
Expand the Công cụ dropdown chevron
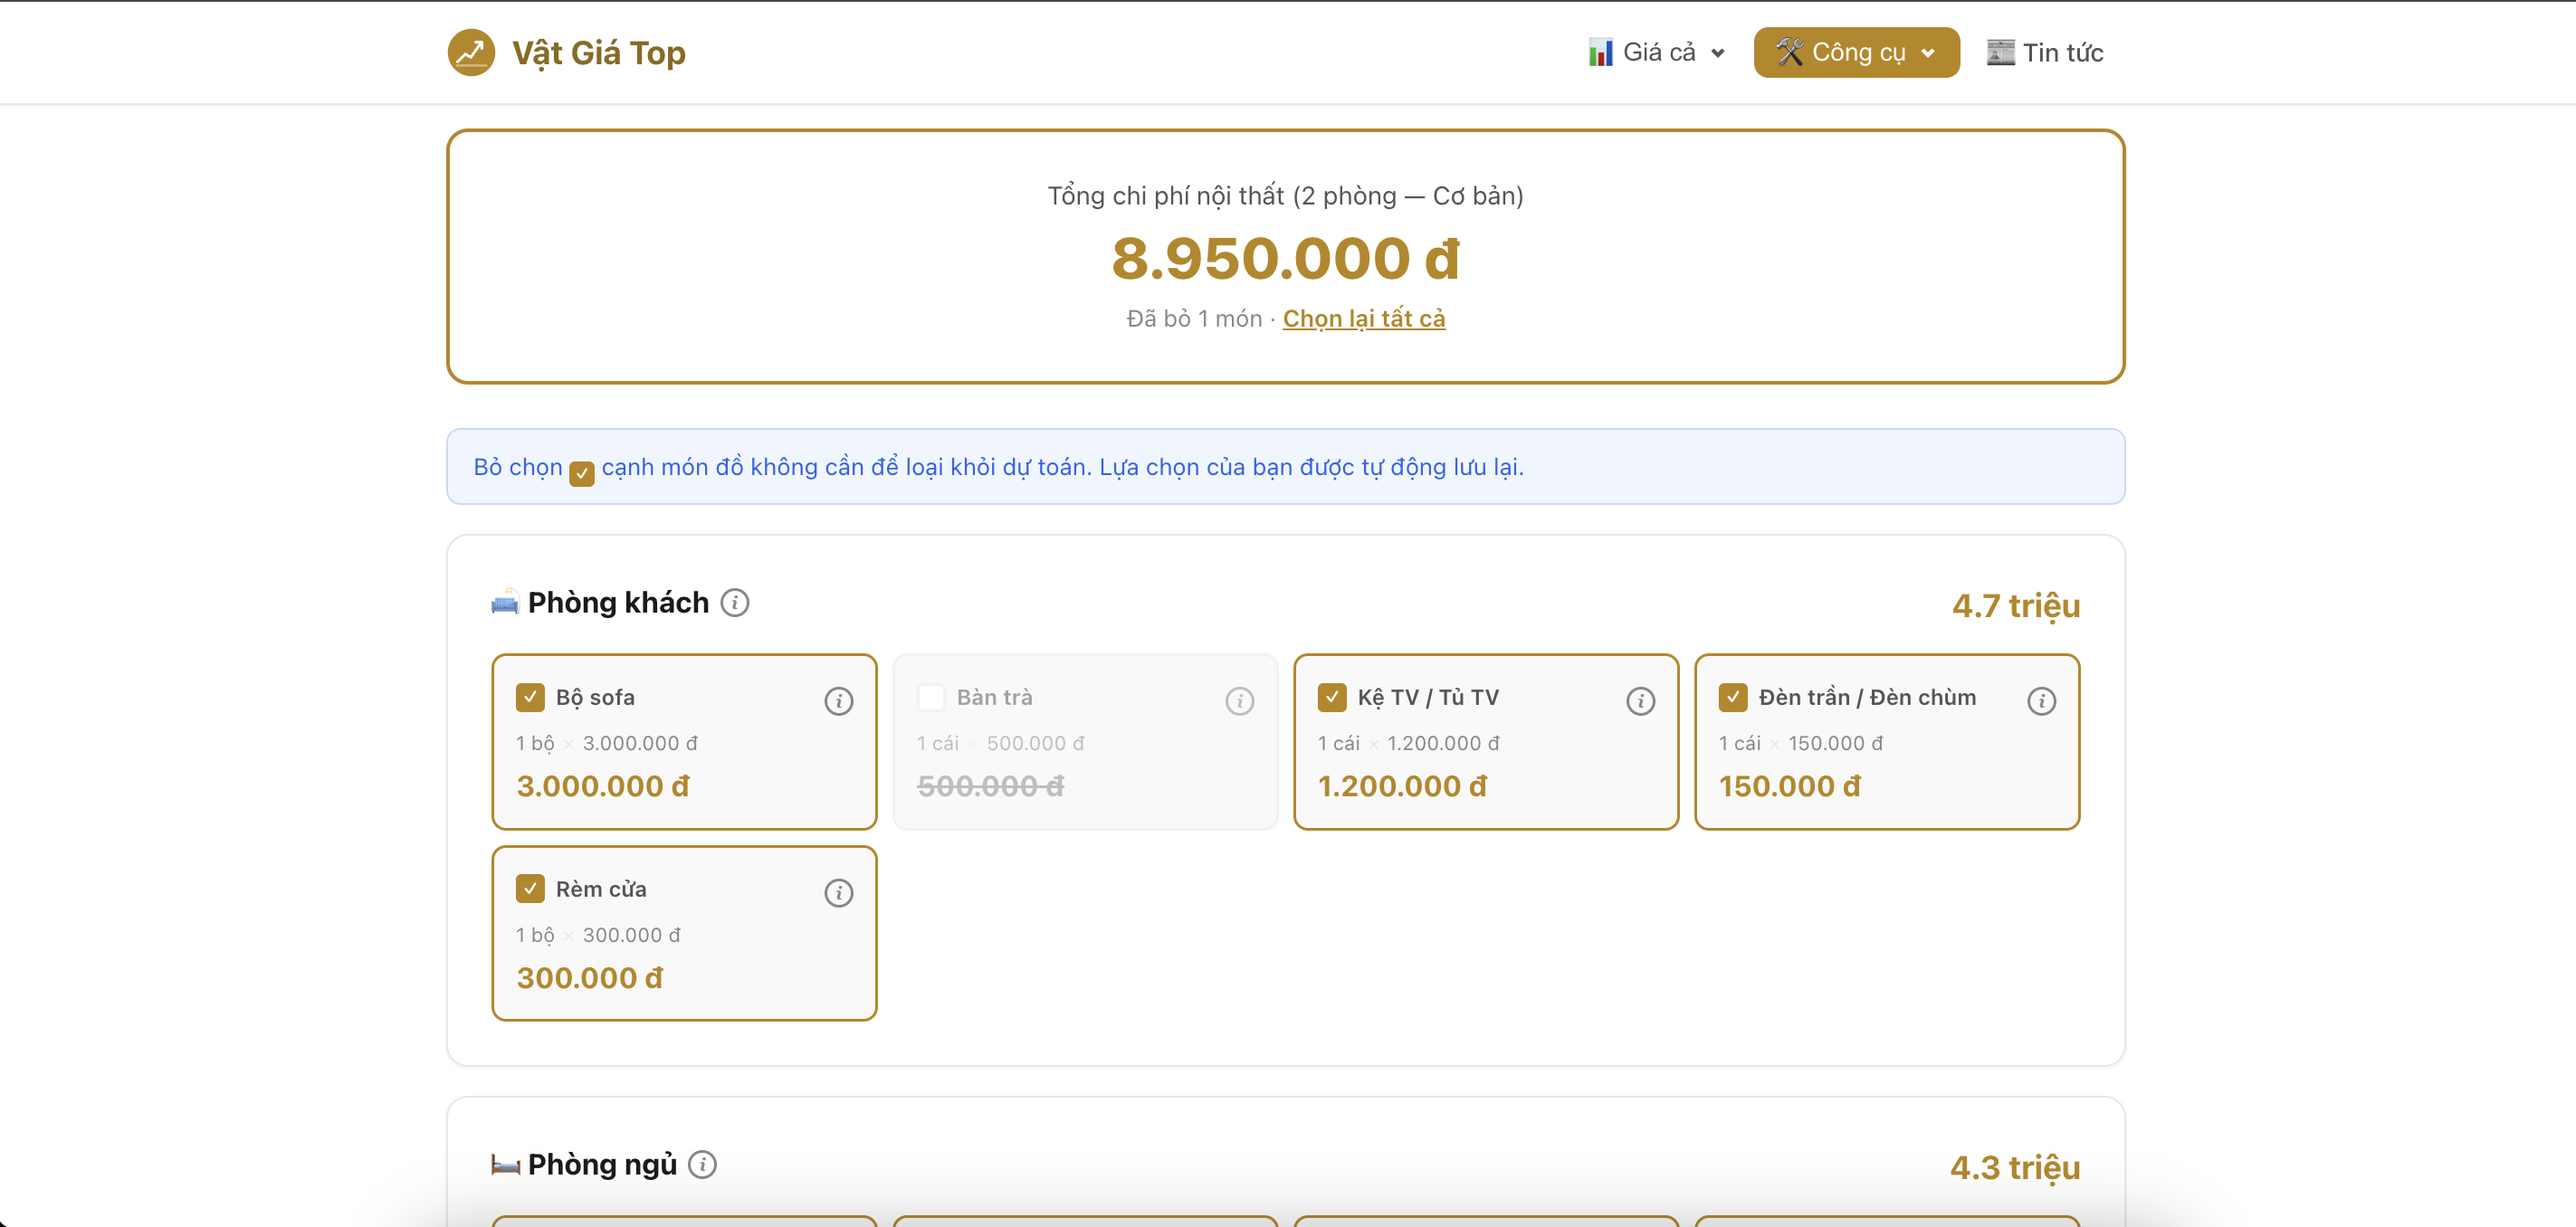click(x=1928, y=53)
